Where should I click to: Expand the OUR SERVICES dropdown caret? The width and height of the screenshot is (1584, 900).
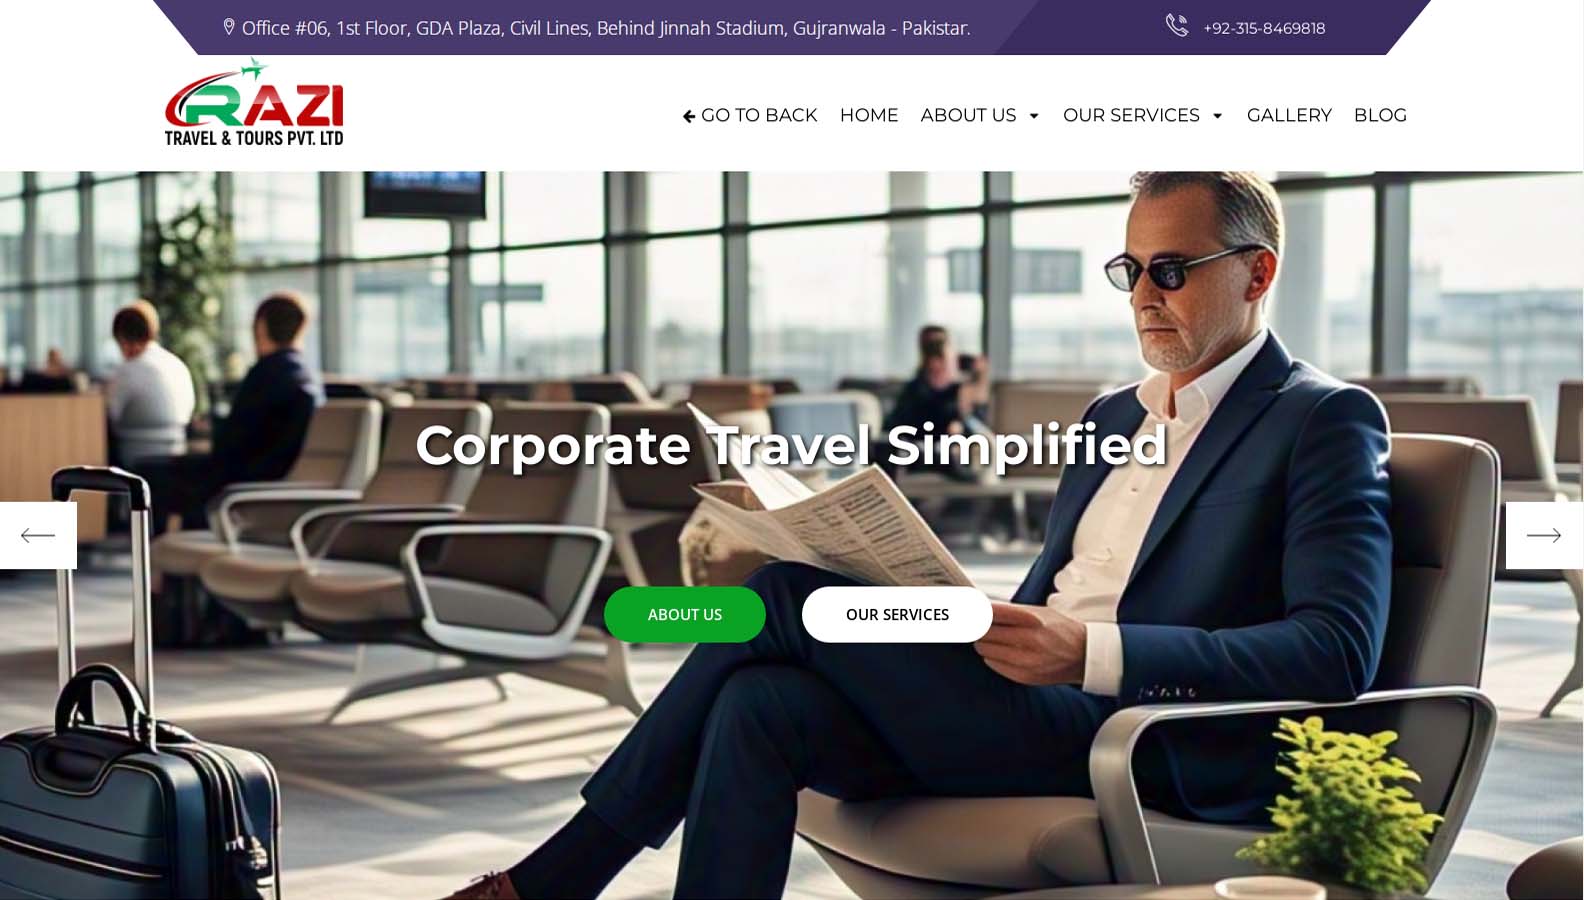pos(1217,116)
